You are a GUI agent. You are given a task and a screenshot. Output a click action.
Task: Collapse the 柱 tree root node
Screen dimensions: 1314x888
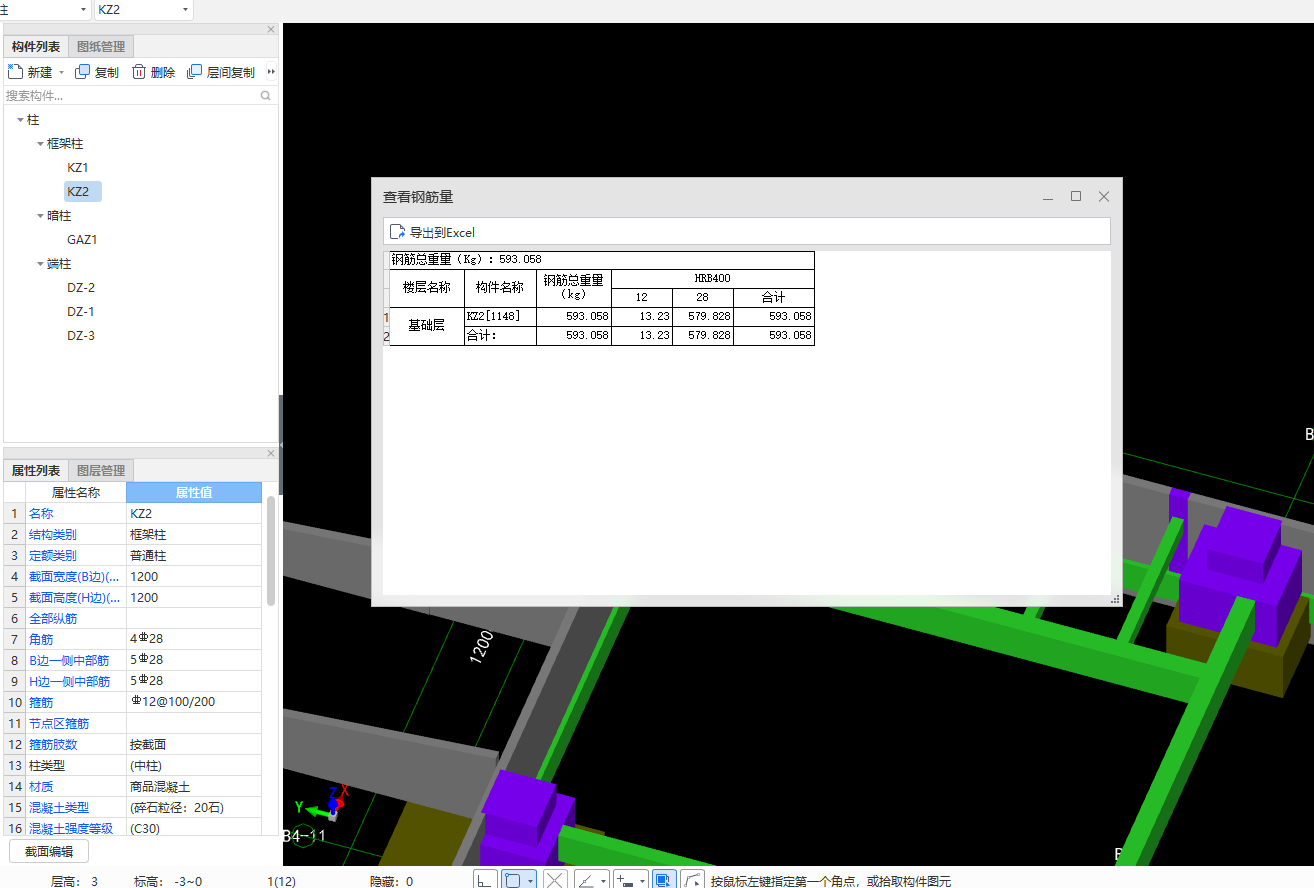coord(20,120)
